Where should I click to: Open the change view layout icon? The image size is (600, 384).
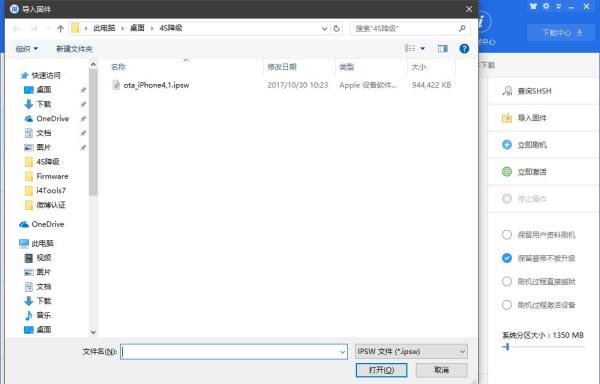pyautogui.click(x=410, y=49)
